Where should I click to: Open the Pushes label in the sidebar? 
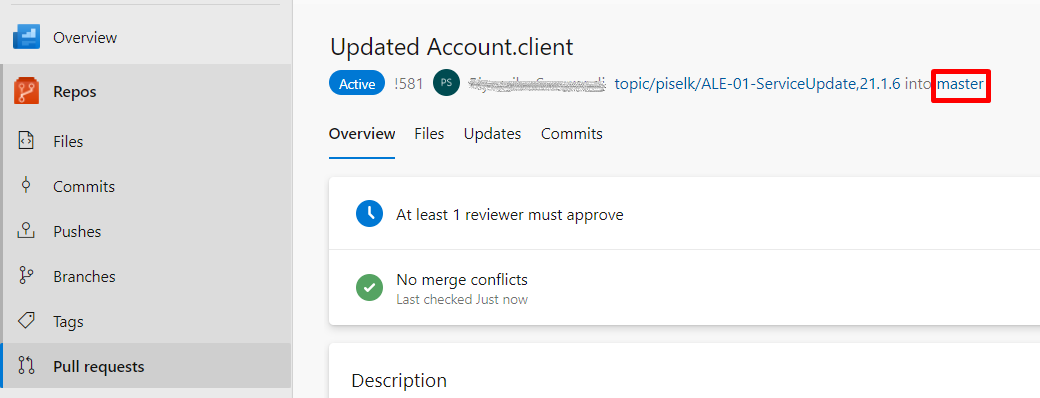pyautogui.click(x=78, y=232)
